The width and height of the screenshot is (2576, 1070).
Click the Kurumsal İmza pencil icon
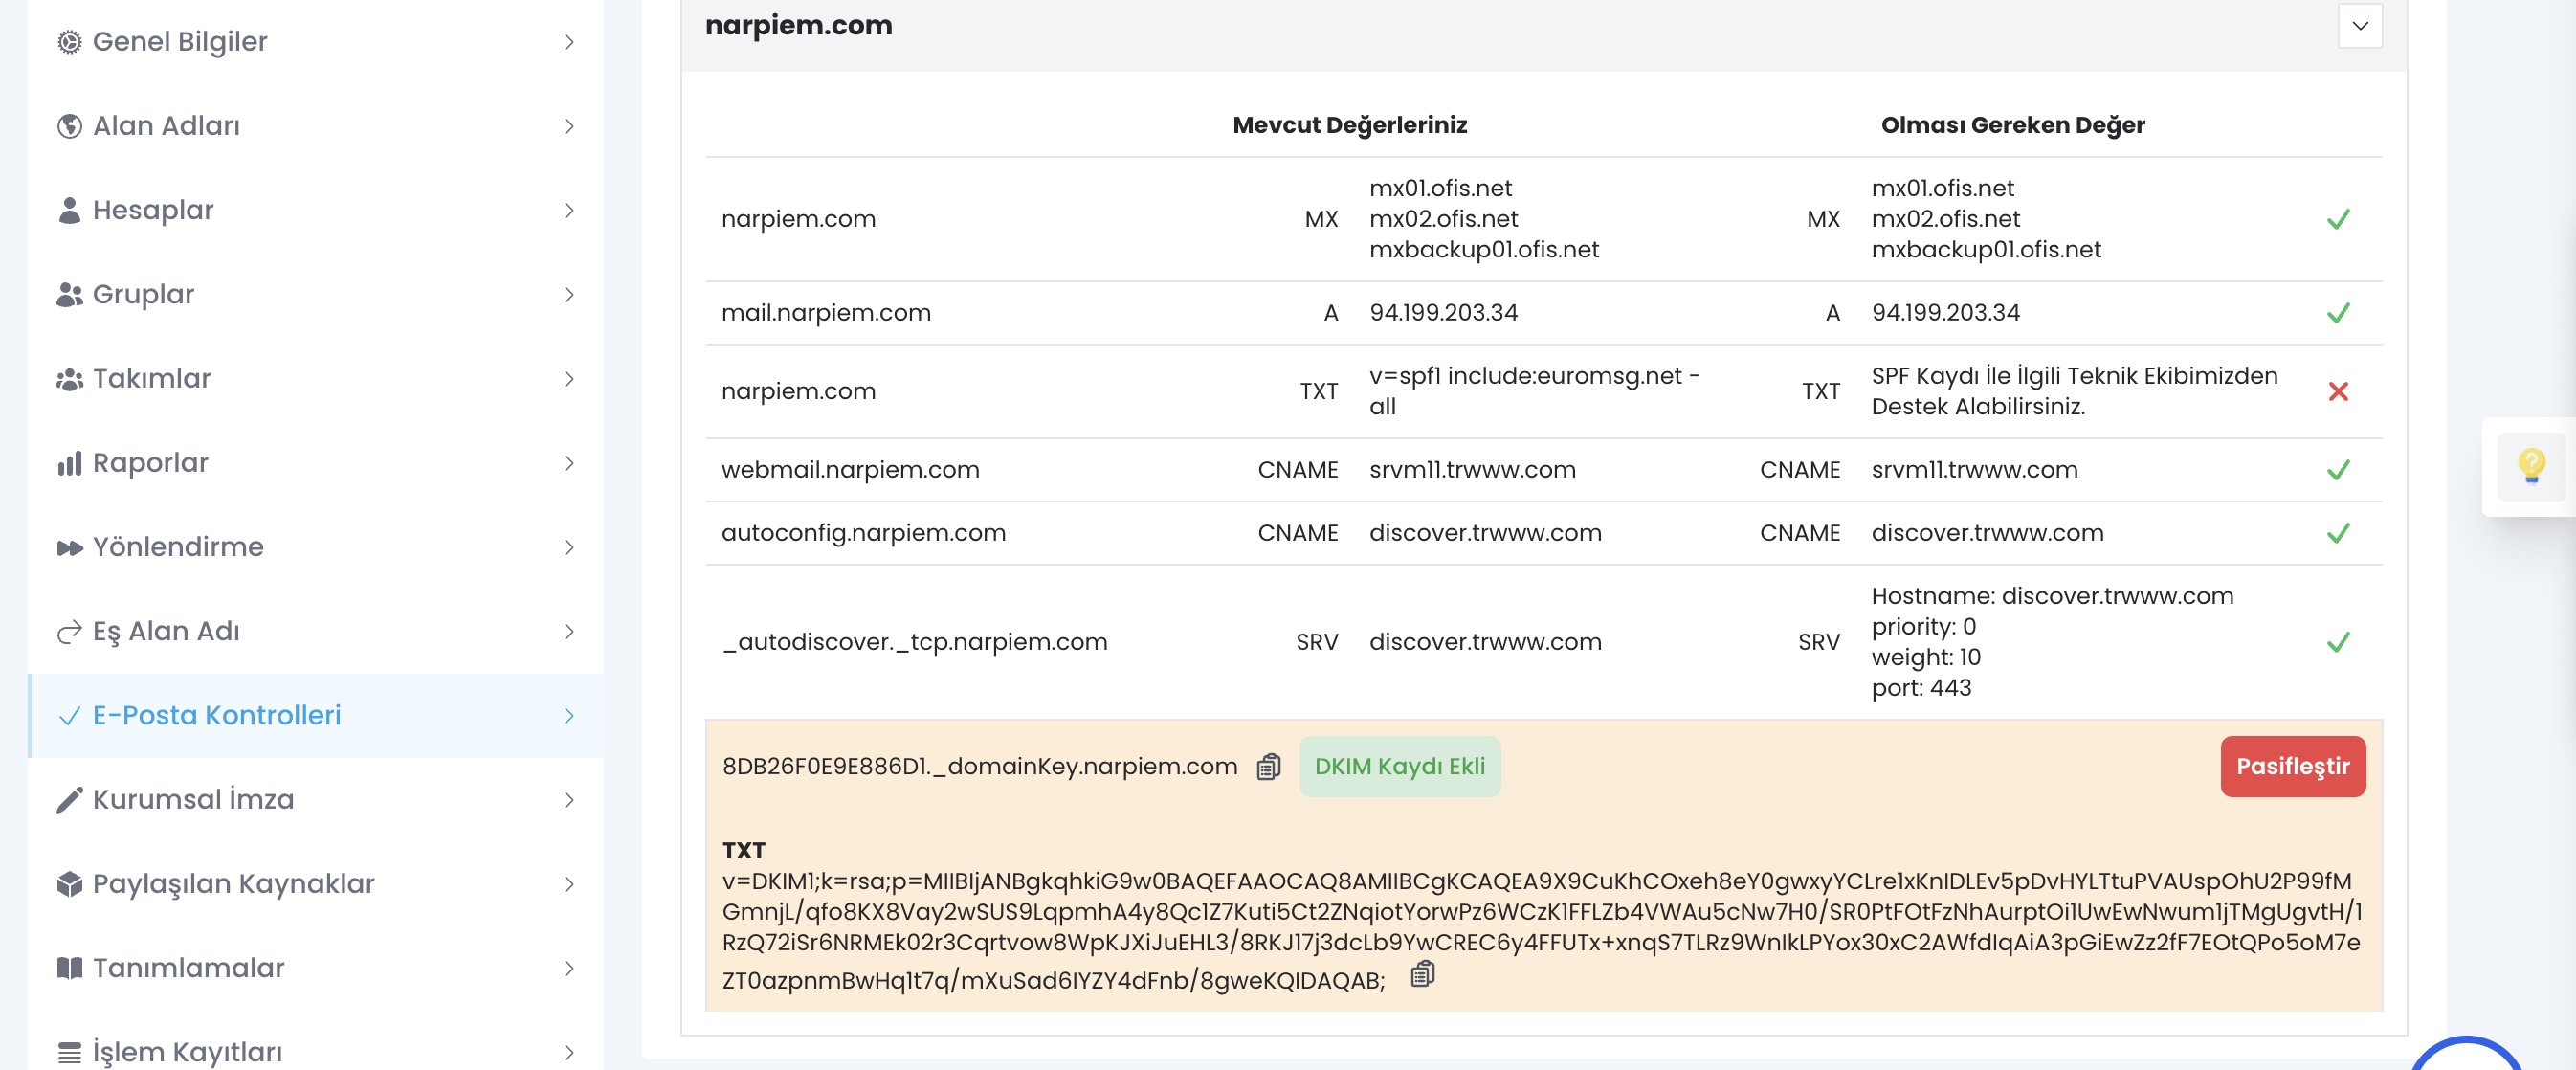coord(69,800)
